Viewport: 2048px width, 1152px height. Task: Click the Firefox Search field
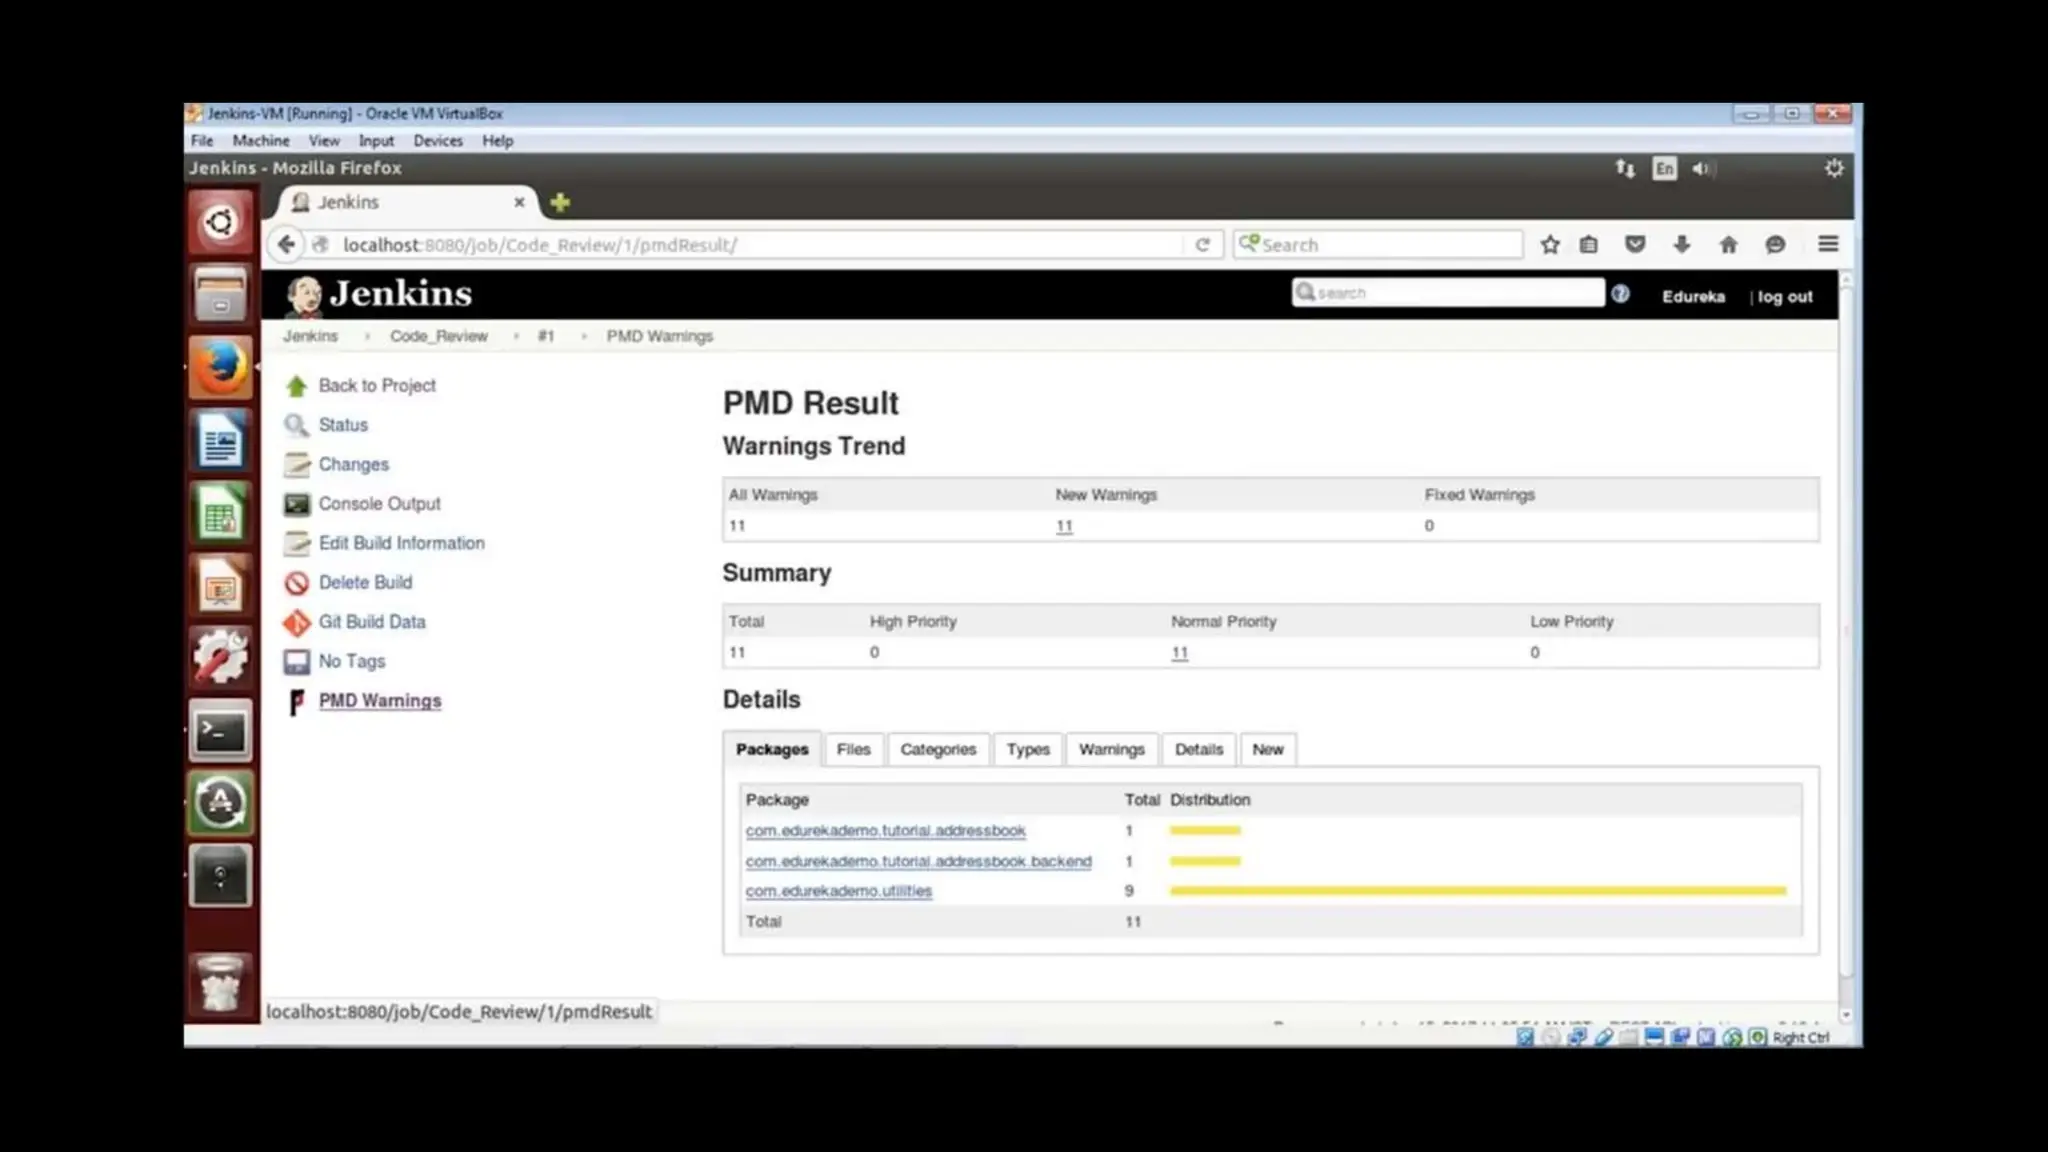tap(1378, 245)
